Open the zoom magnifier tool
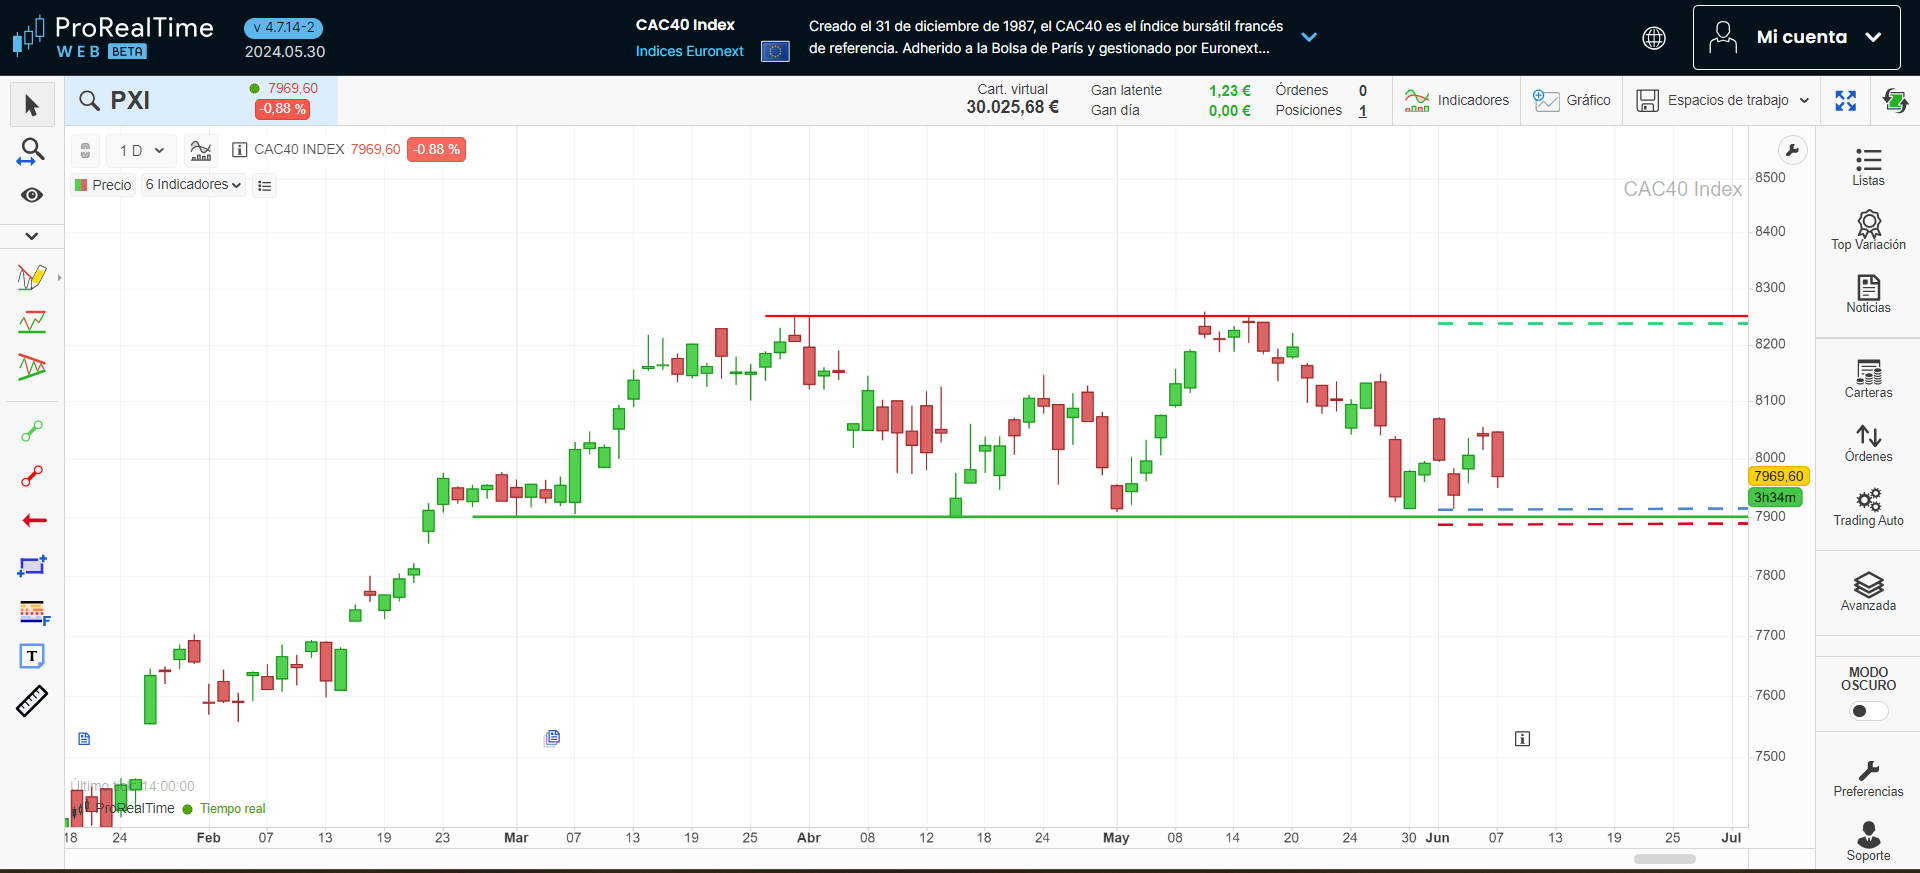 [x=32, y=151]
